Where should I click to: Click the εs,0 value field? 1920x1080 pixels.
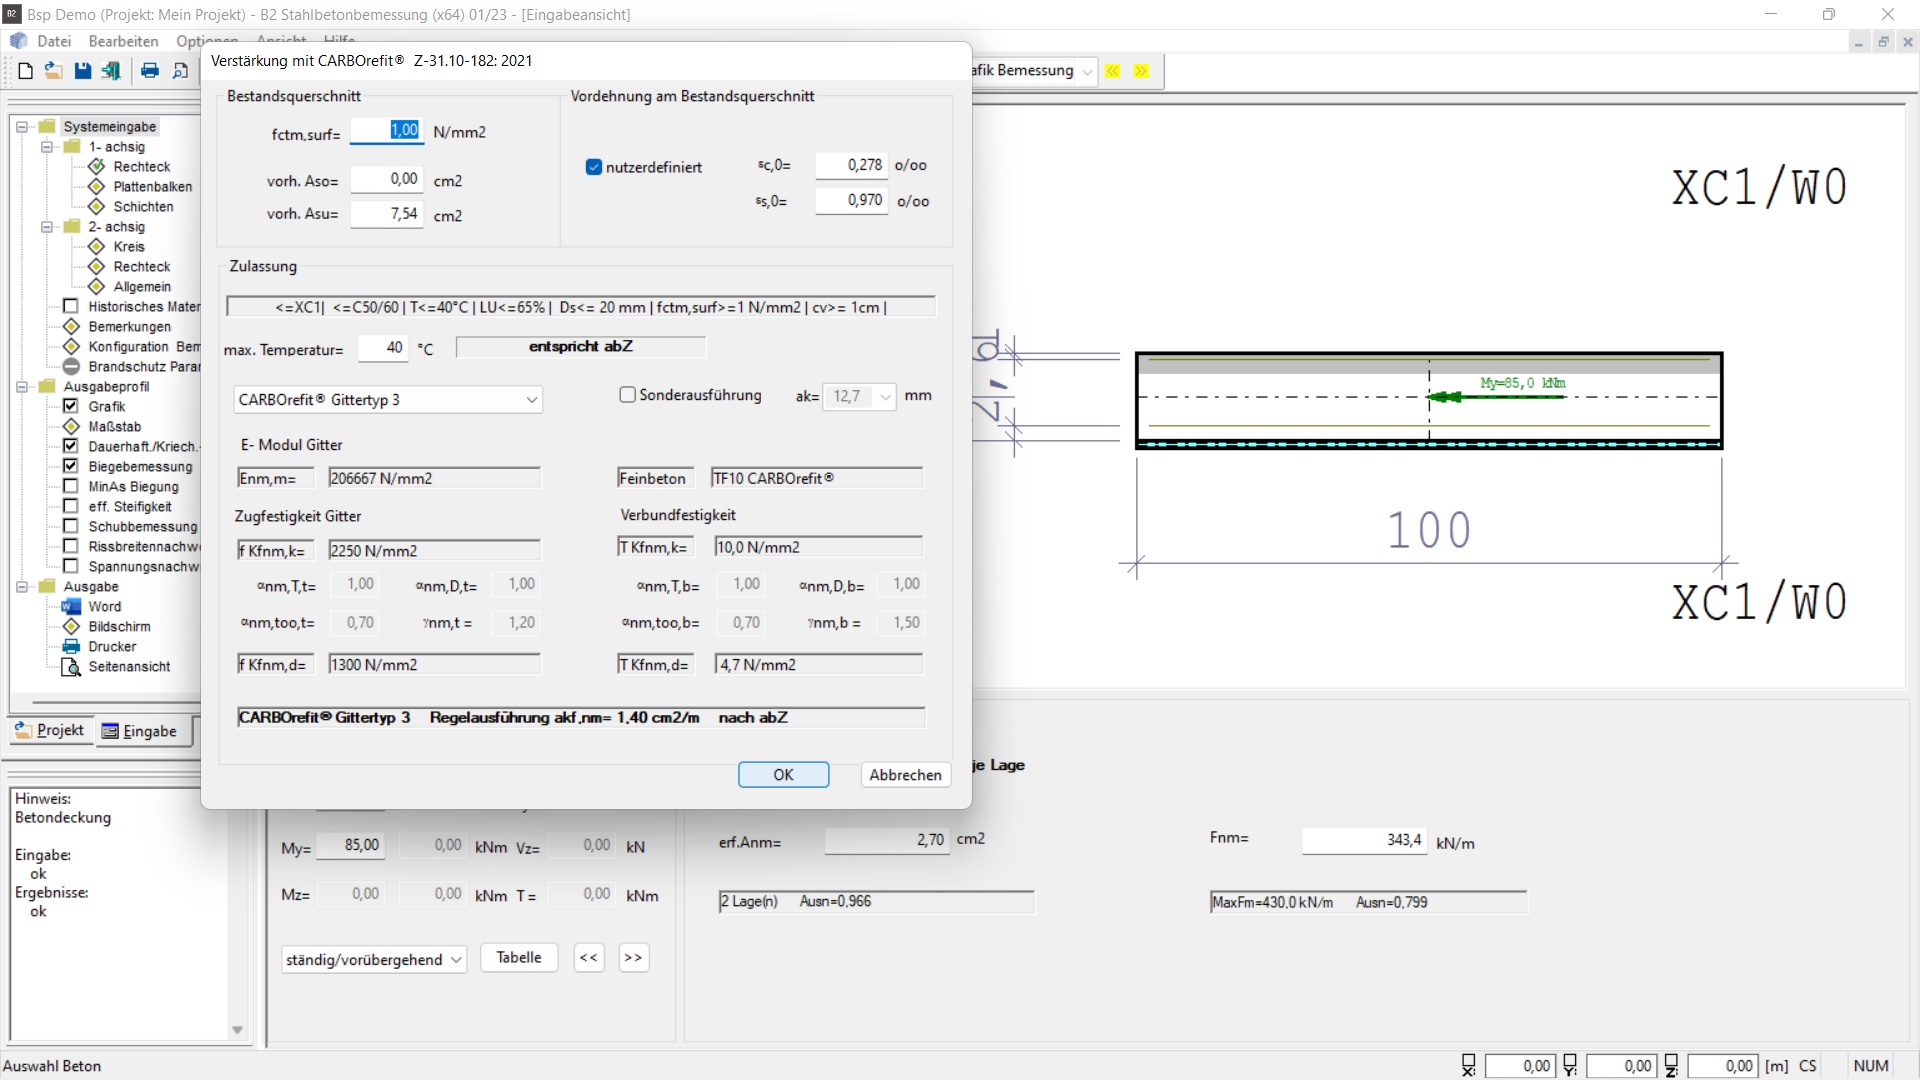point(851,200)
